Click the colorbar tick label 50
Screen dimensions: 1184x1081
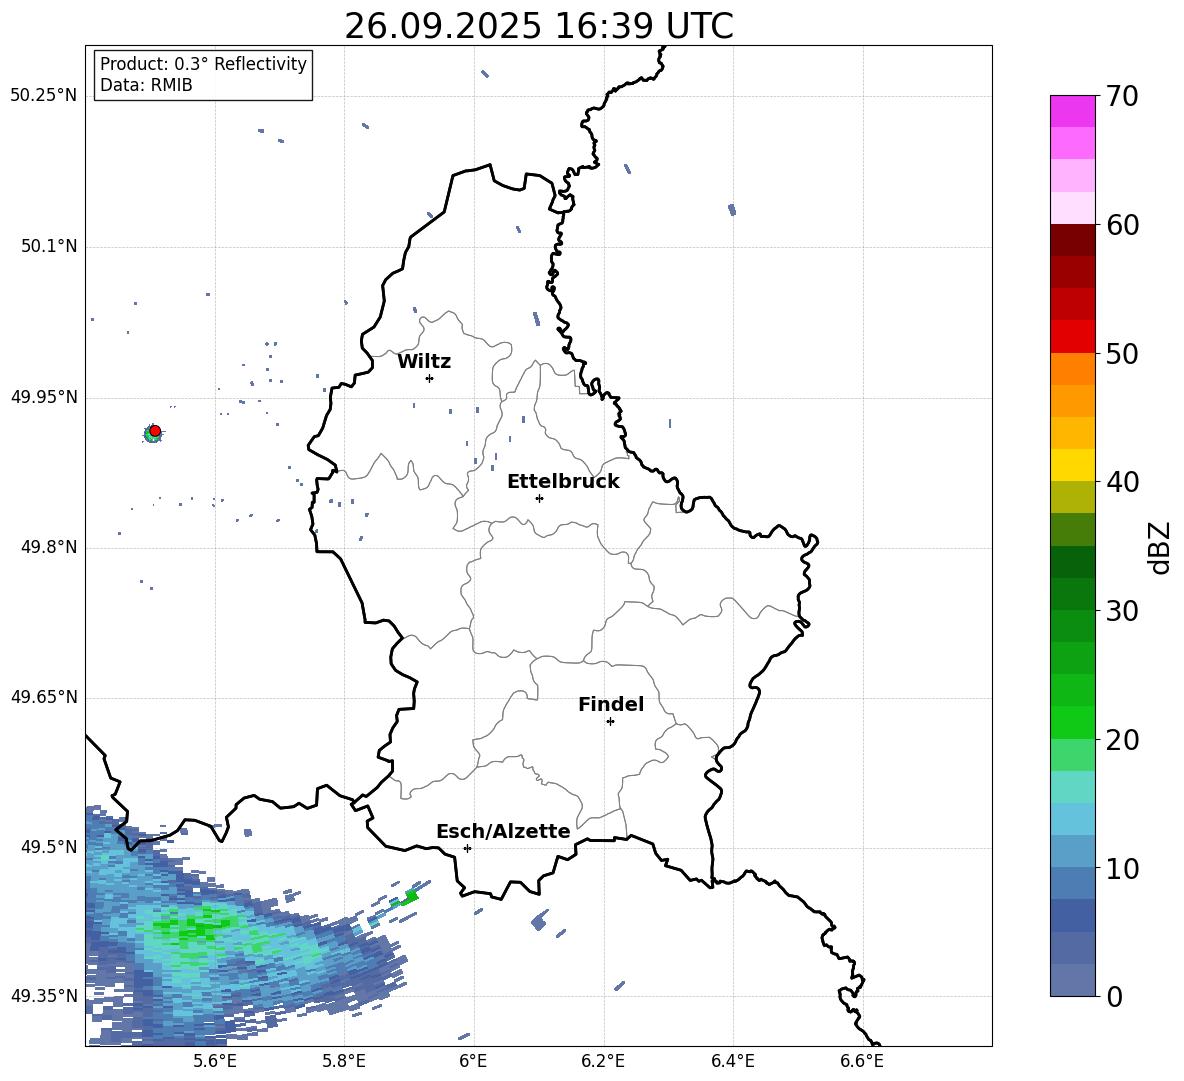1122,354
